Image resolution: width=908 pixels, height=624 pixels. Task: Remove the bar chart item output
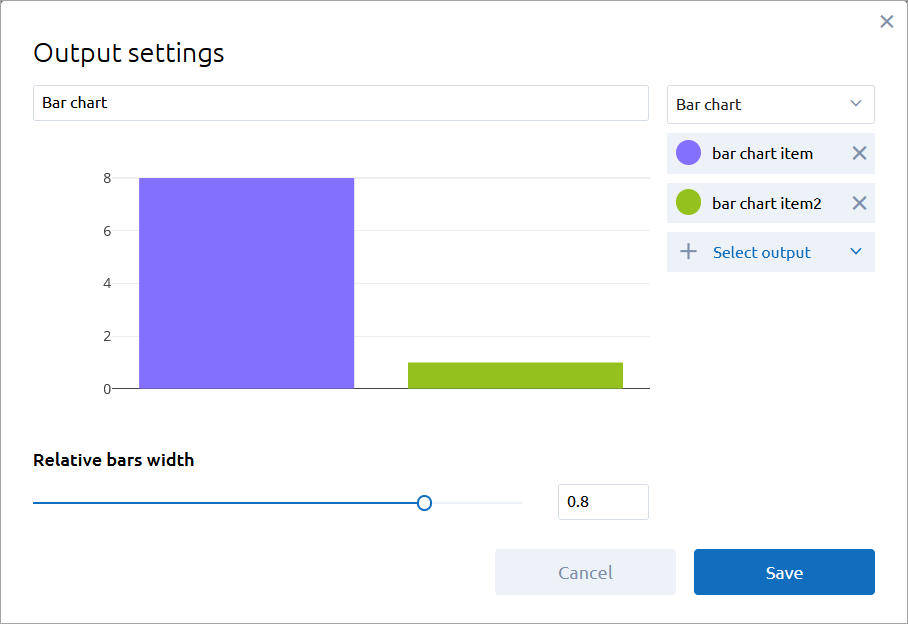click(859, 153)
